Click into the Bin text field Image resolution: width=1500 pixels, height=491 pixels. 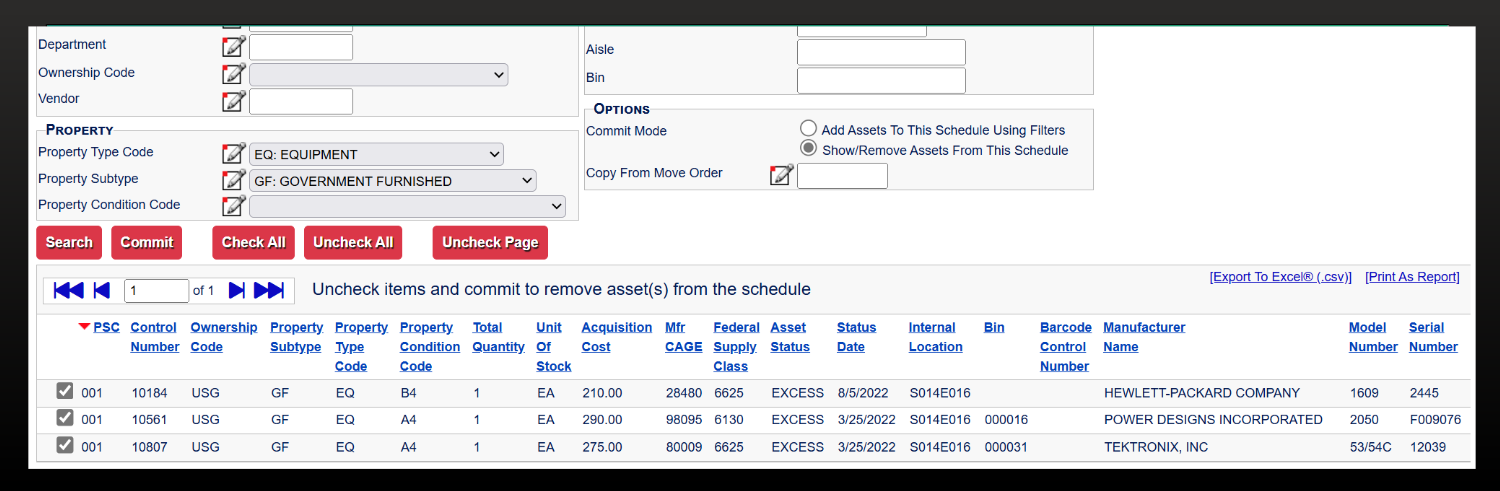(881, 80)
